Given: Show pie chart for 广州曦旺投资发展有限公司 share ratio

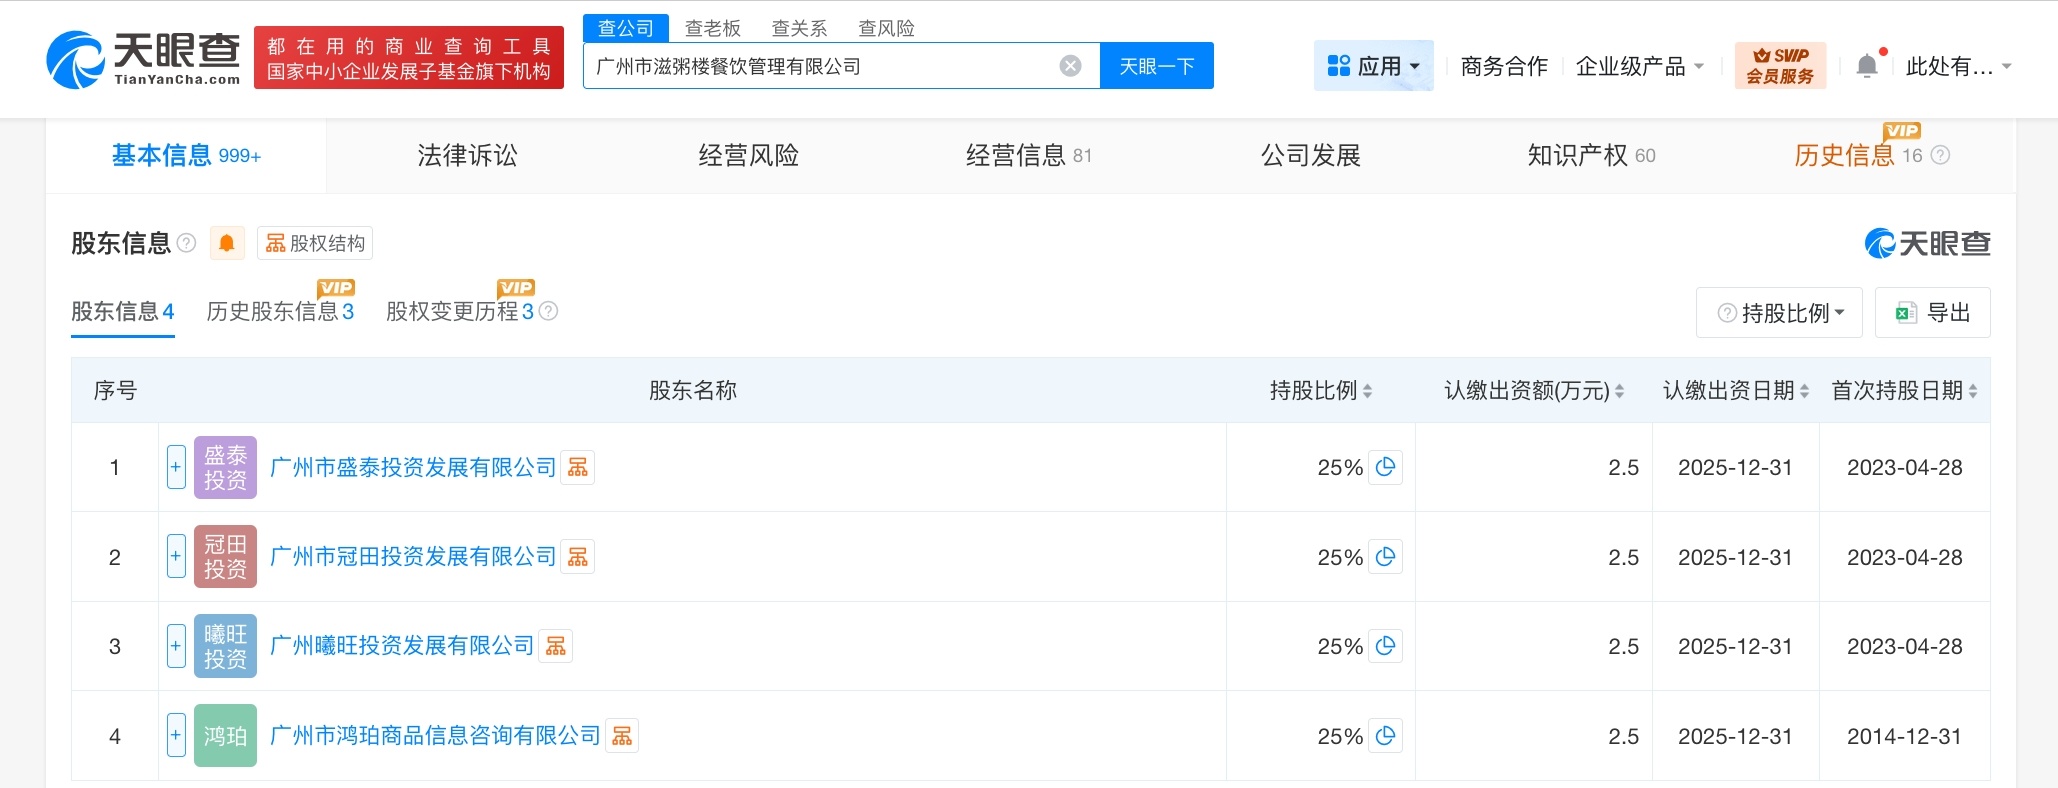Looking at the screenshot, I should point(1385,646).
